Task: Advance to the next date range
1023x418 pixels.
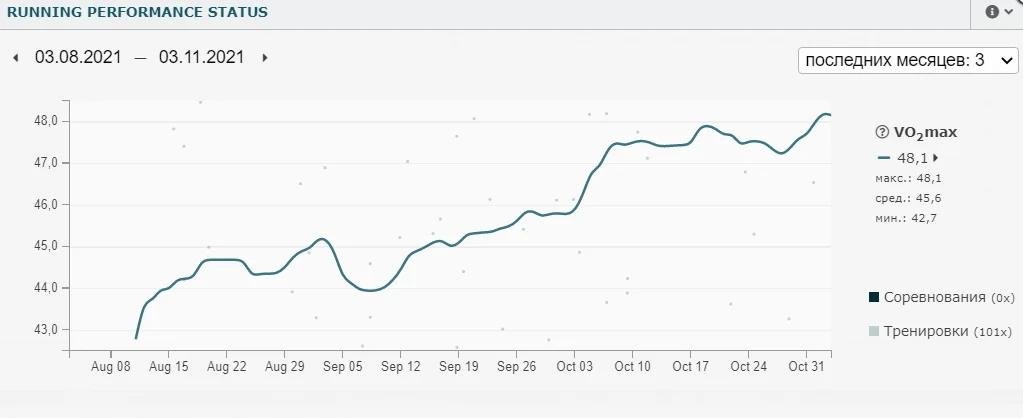Action: tap(264, 58)
